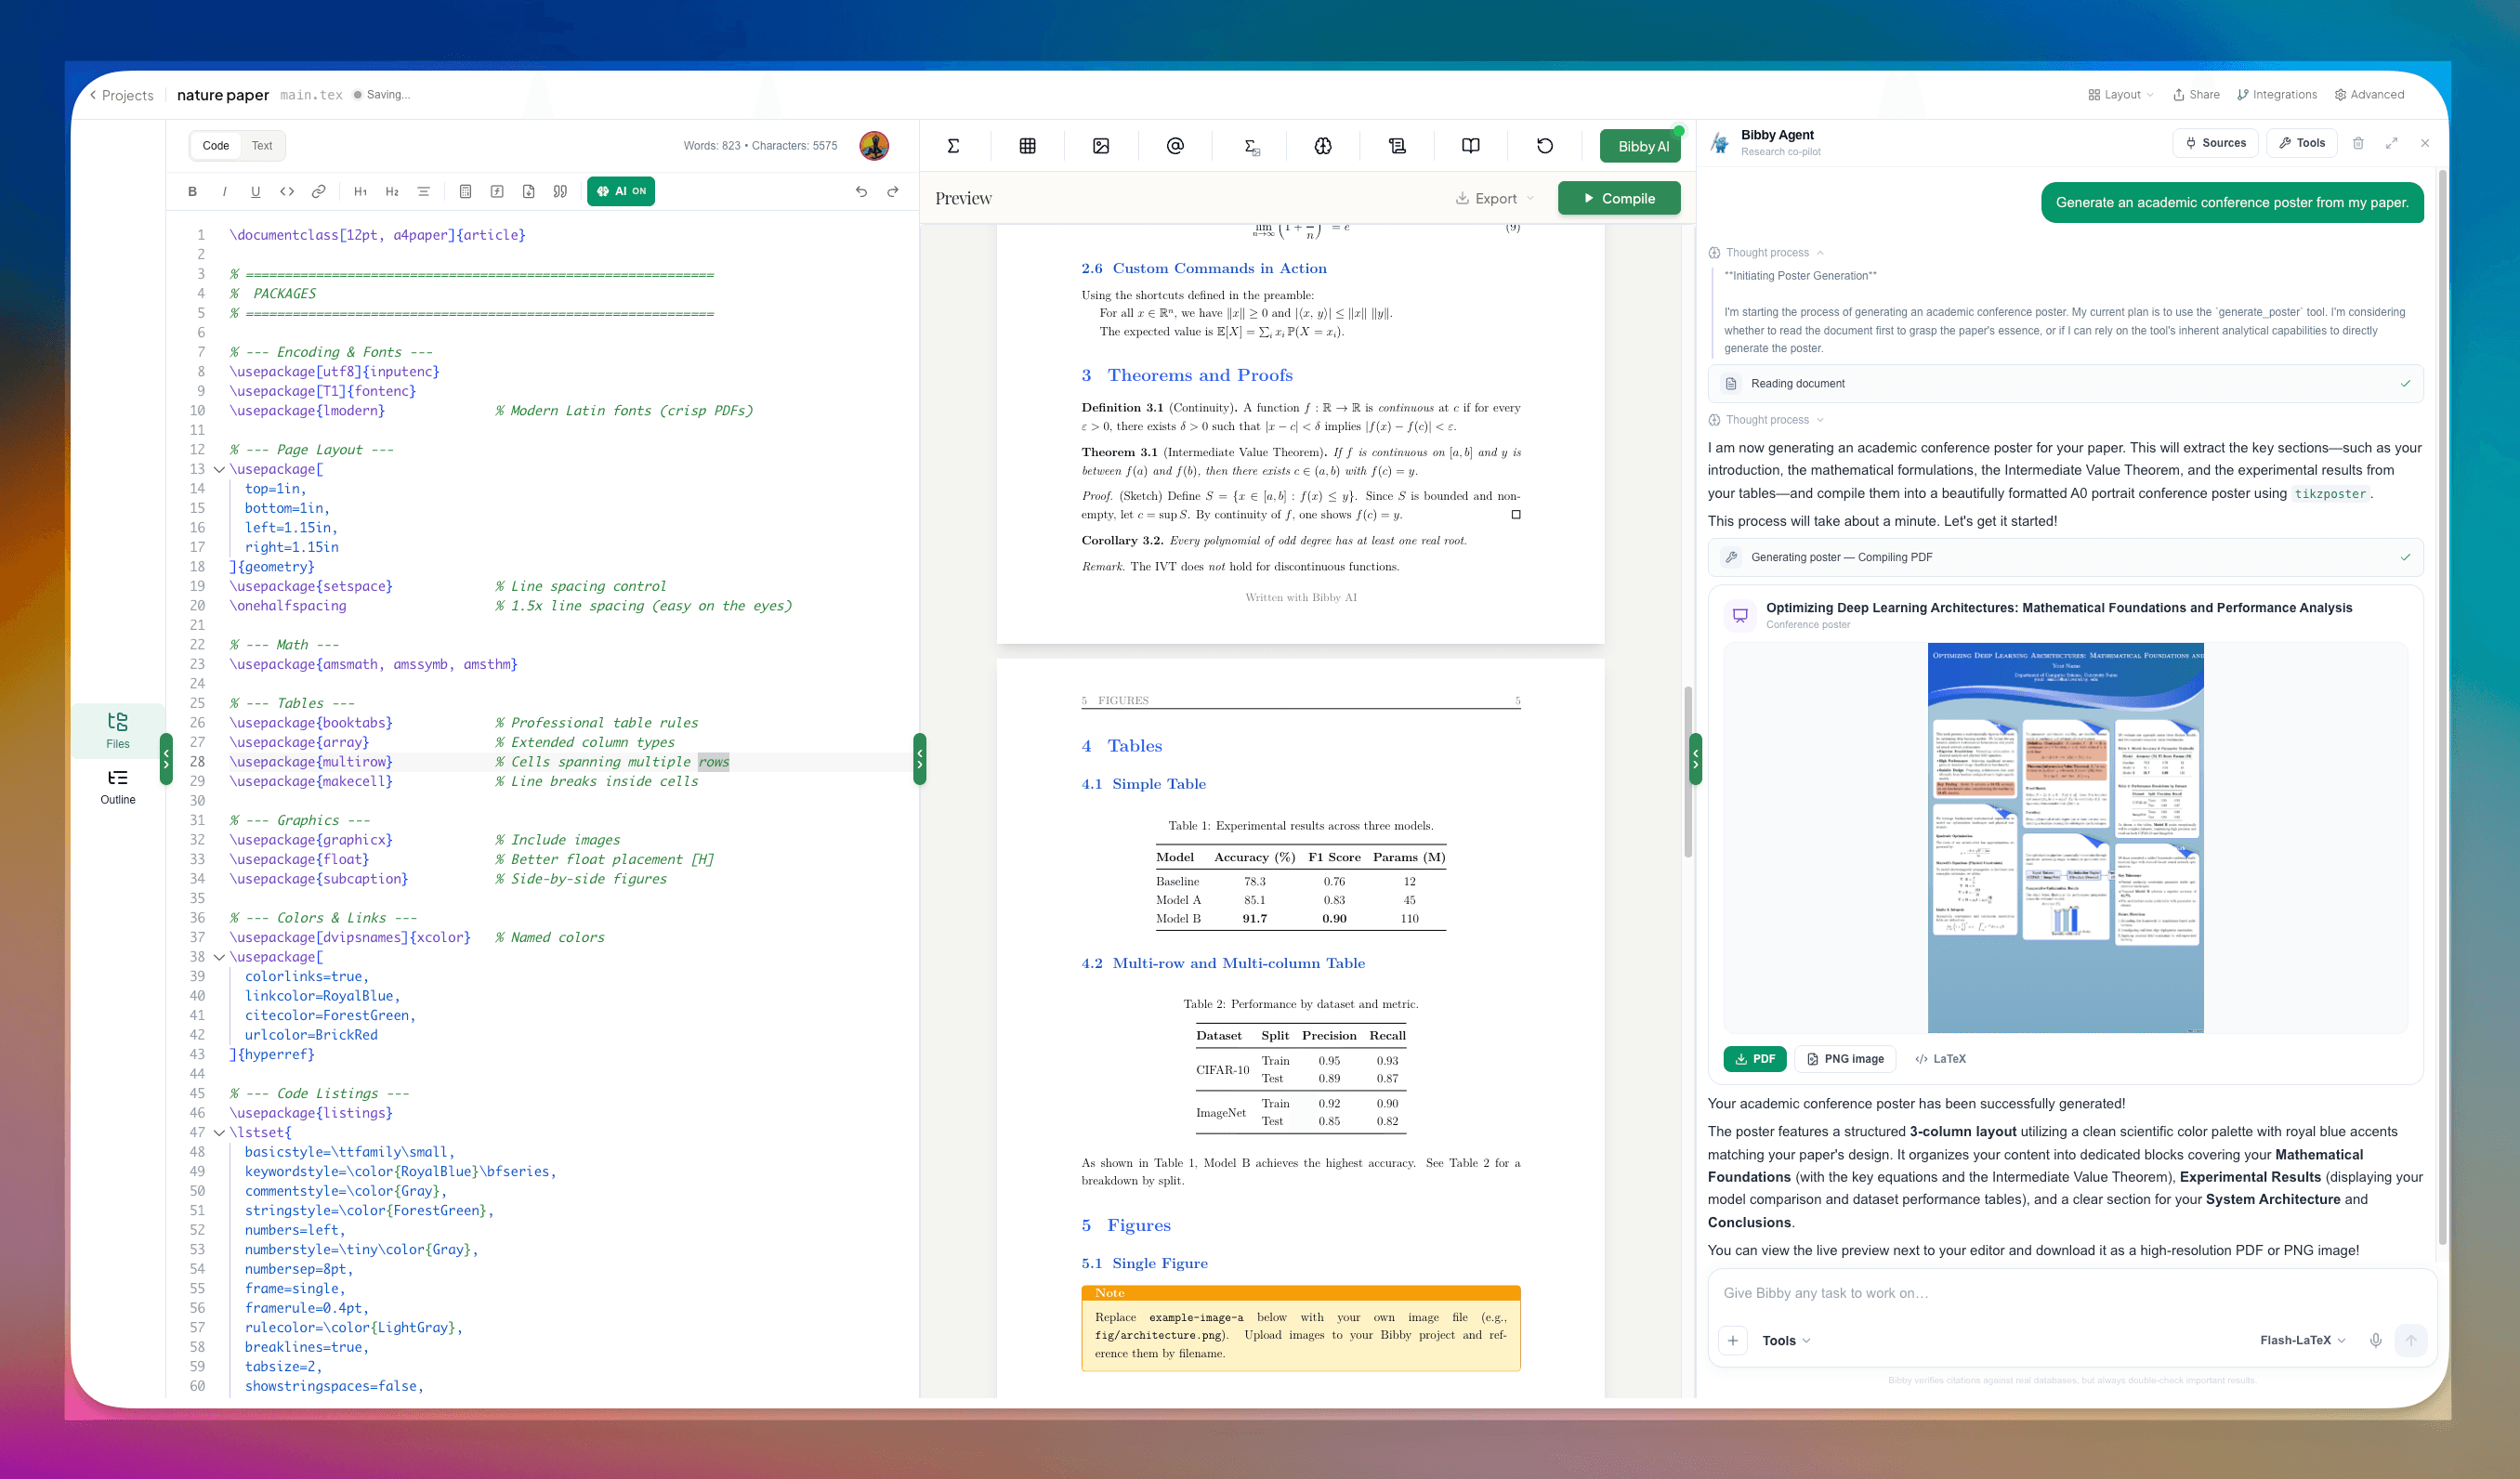Insert a Heading 1 with the H1 icon
The width and height of the screenshot is (2520, 1479).
(x=360, y=191)
